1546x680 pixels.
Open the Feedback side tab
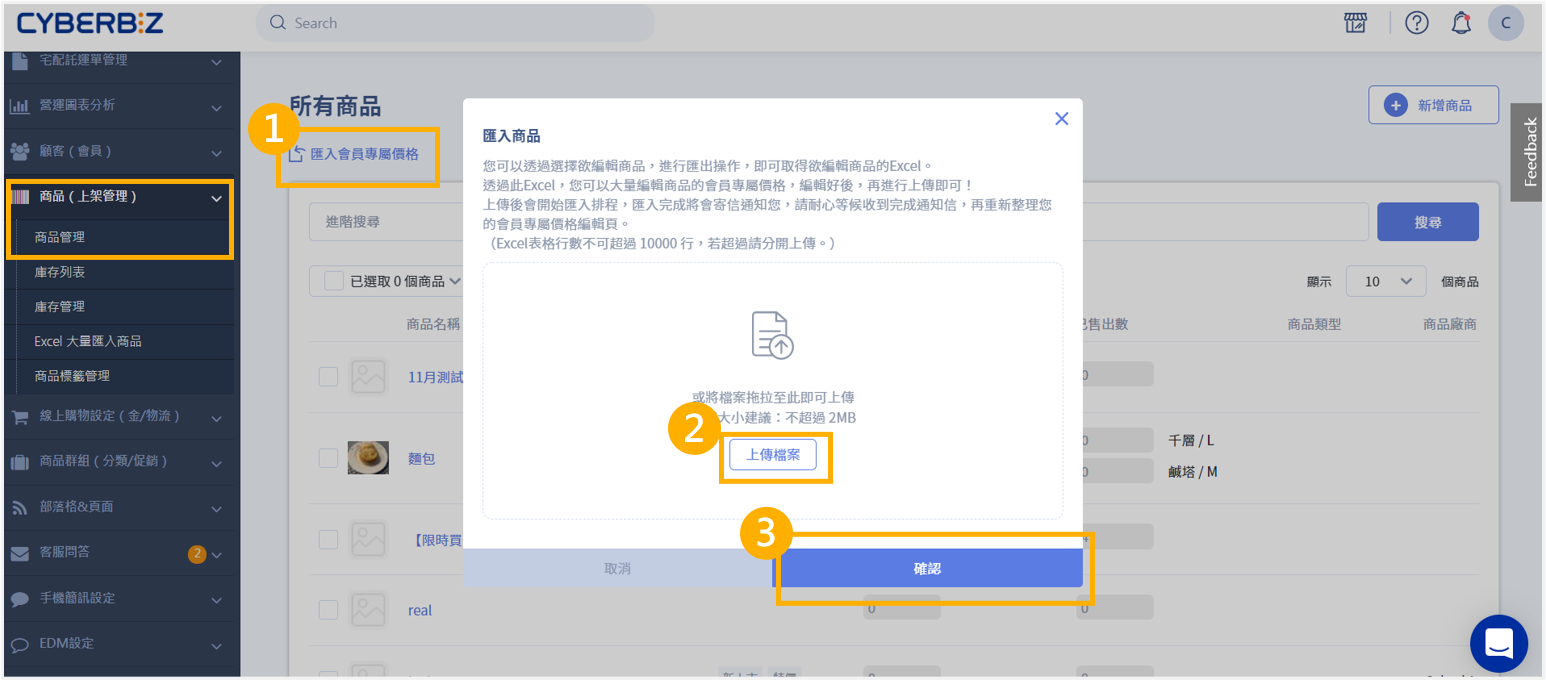click(x=1529, y=152)
